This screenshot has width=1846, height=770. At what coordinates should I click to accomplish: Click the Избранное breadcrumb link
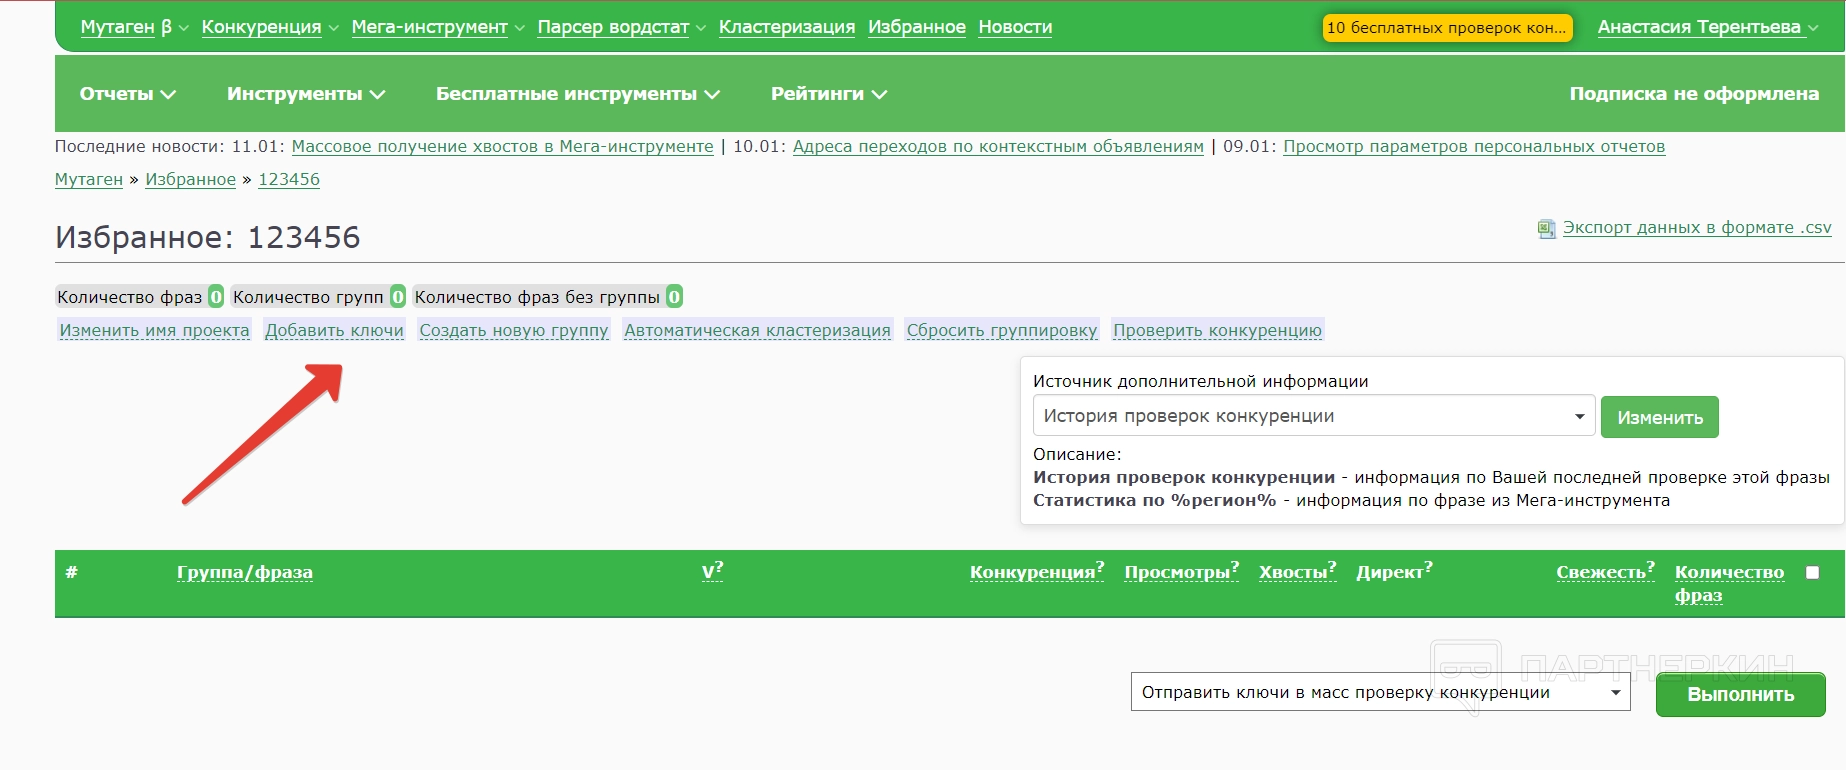pos(191,180)
